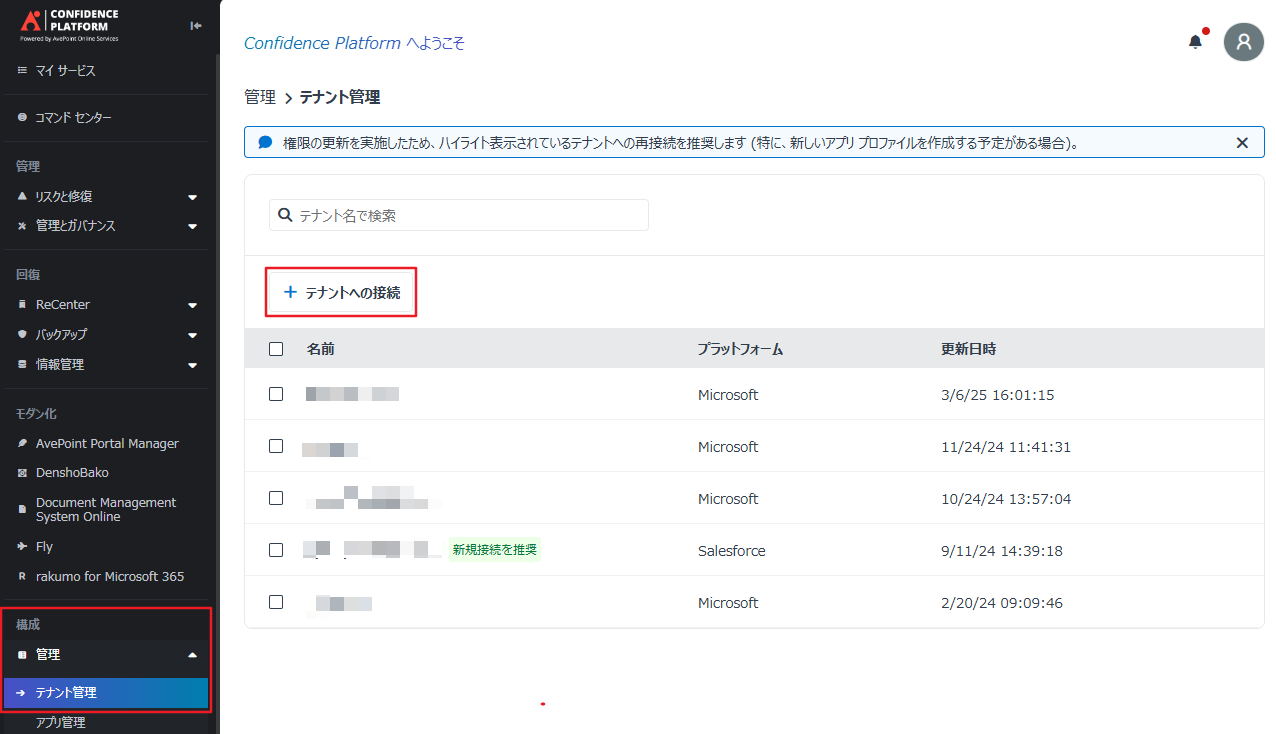
Task: Click the 管理 icon under 構成
Action: coord(22,655)
